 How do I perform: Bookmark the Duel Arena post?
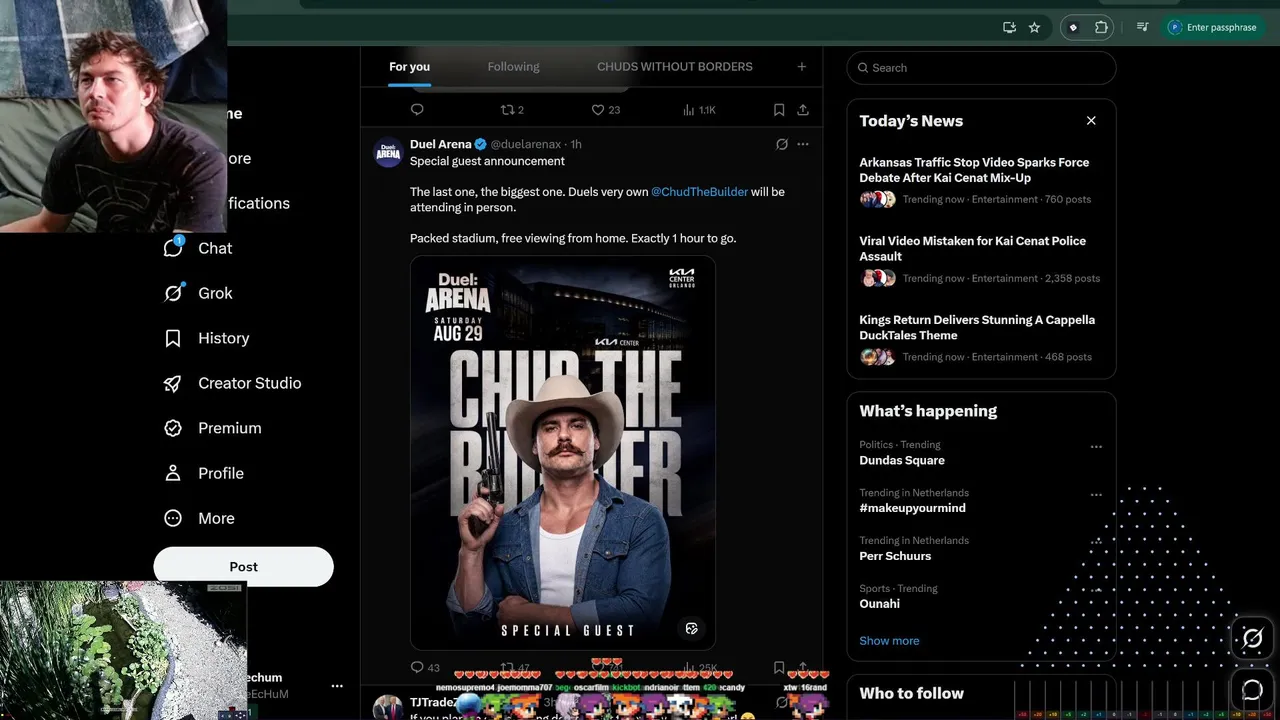[779, 668]
